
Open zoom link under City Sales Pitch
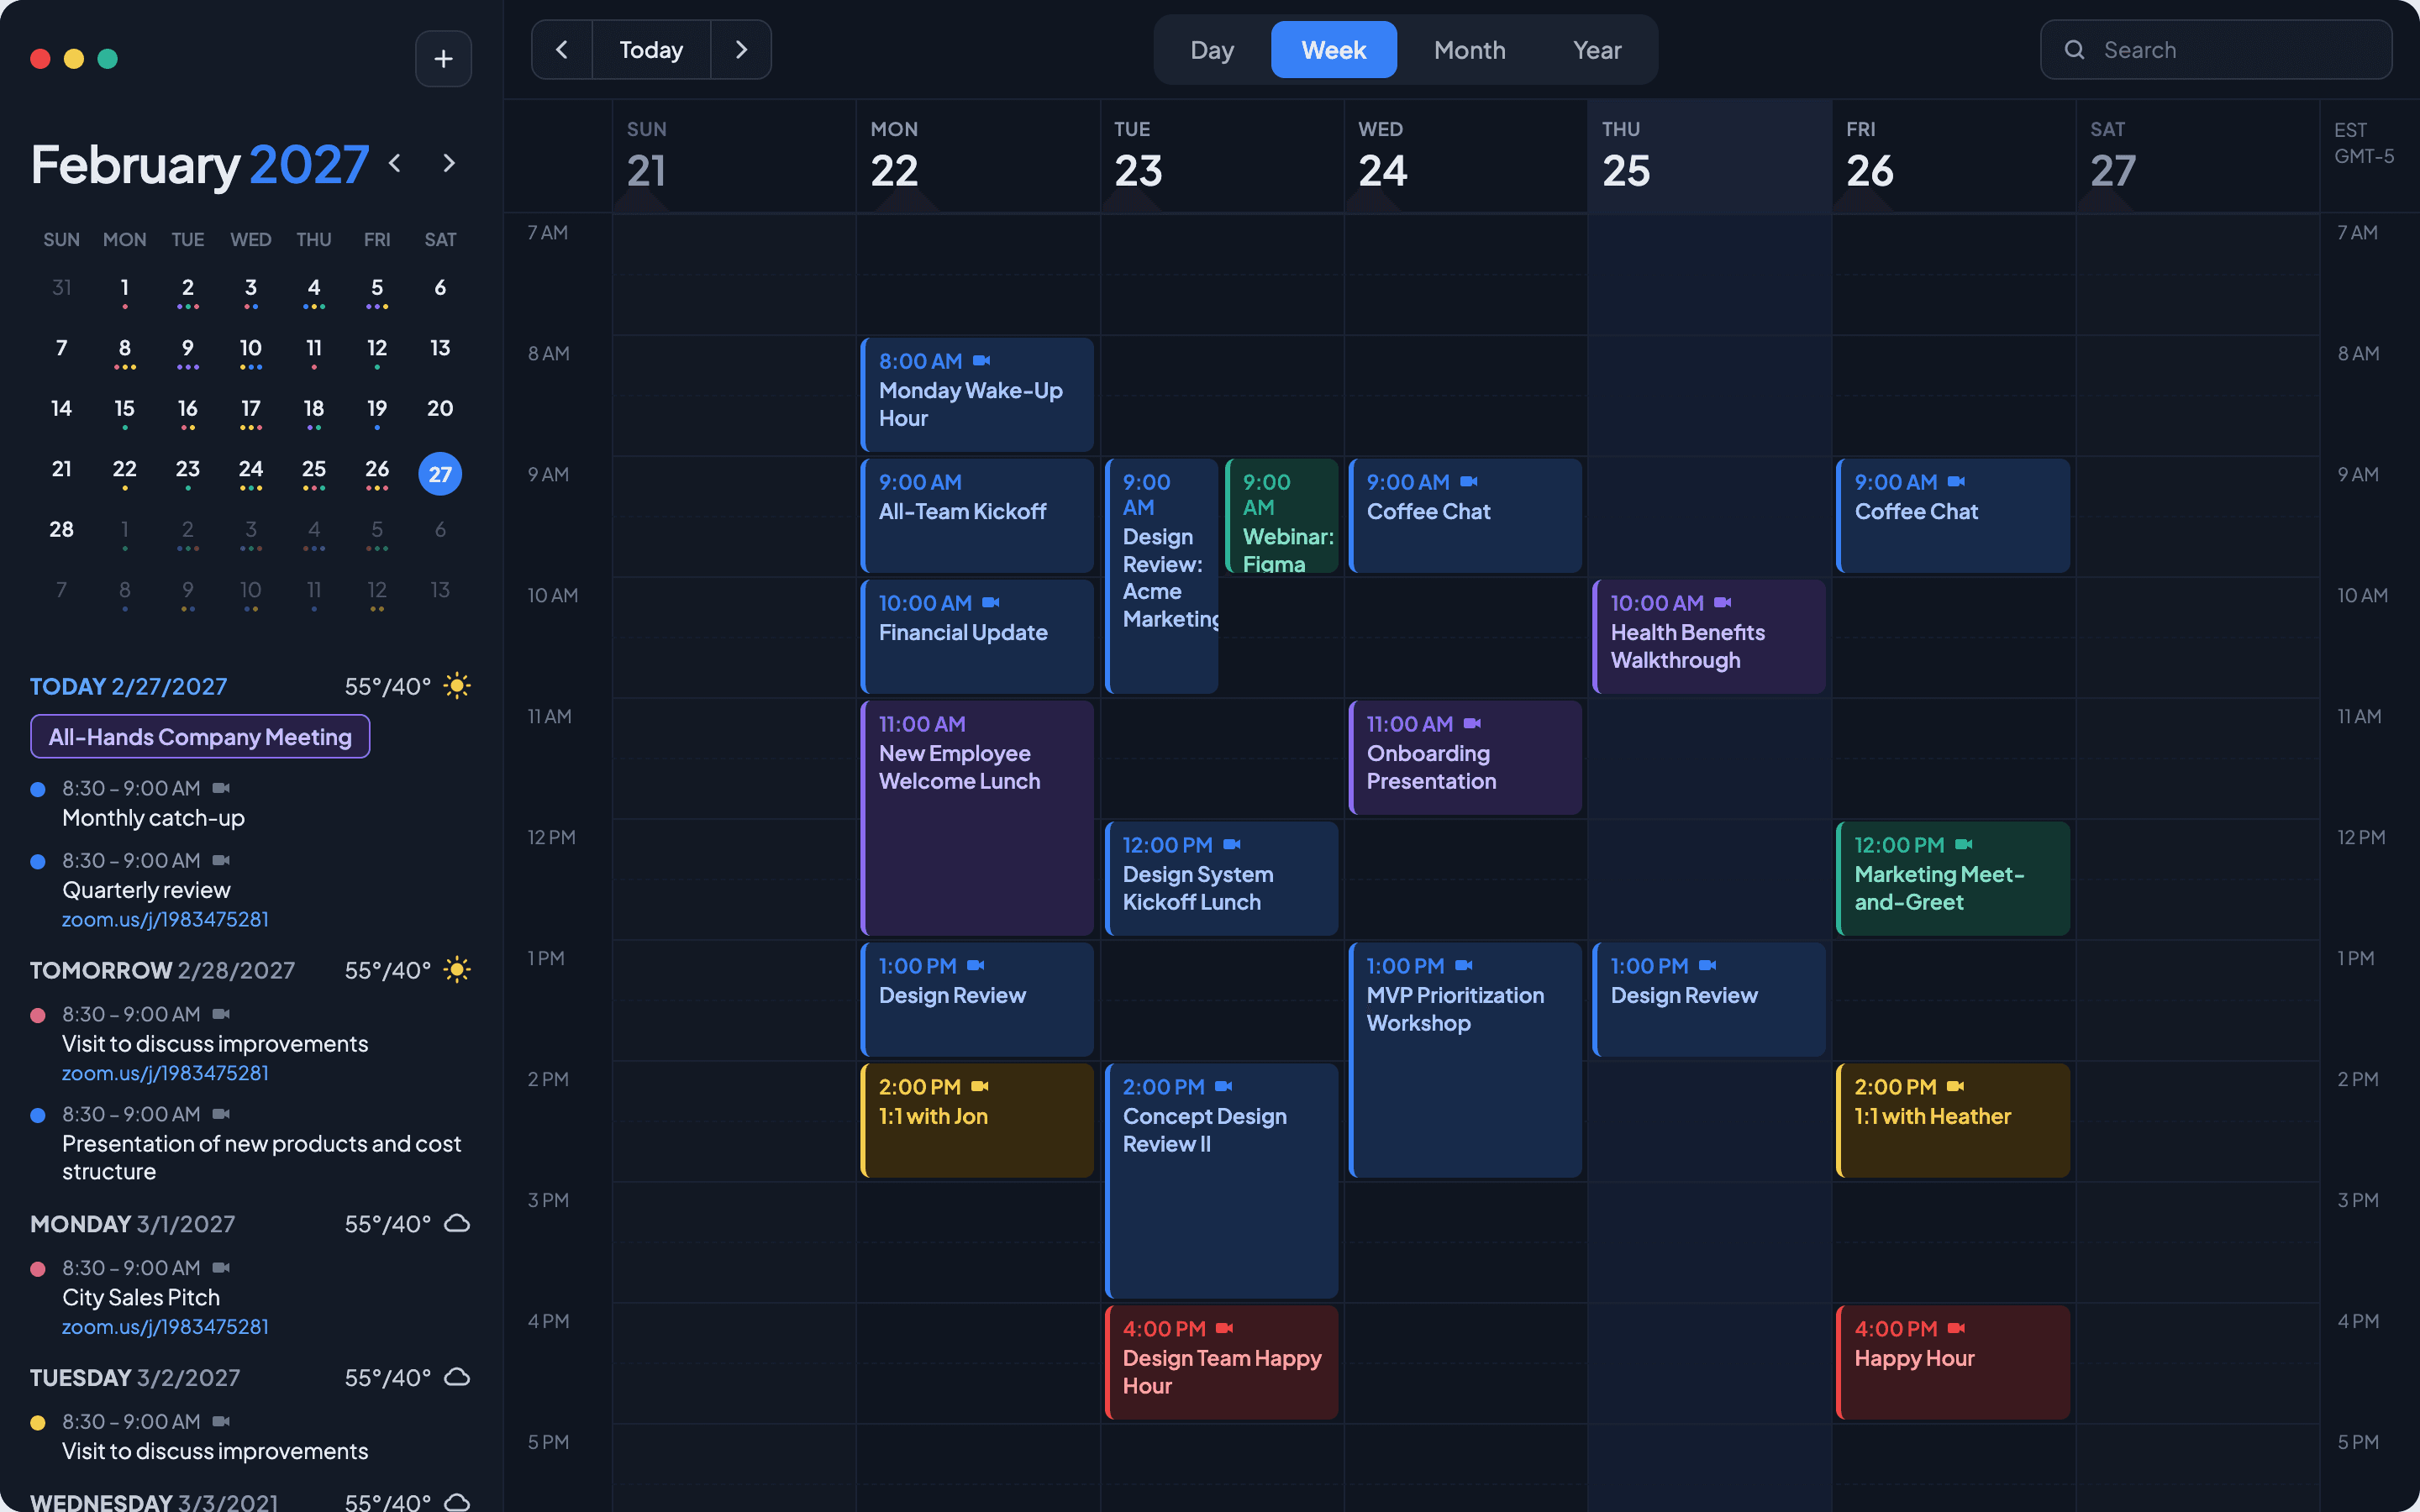(x=165, y=1326)
